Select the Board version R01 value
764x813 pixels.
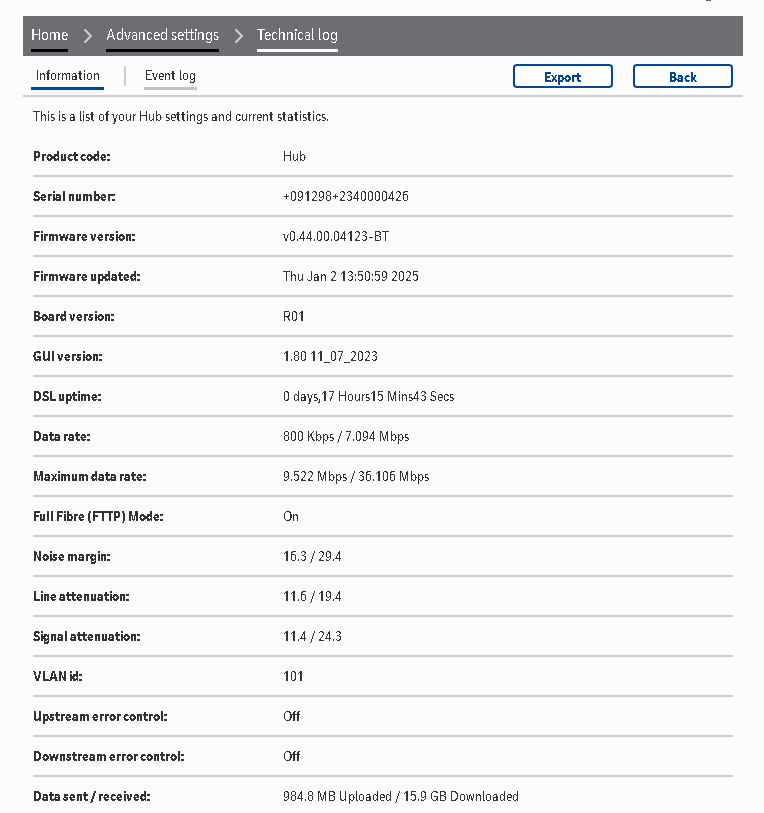pos(294,317)
